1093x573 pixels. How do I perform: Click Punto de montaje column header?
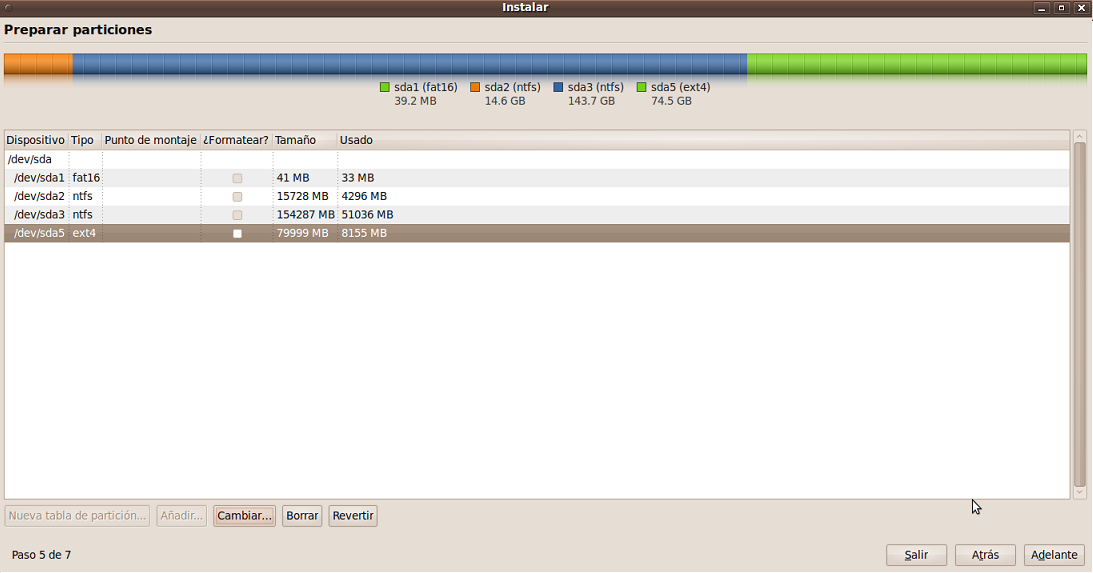[x=151, y=140]
